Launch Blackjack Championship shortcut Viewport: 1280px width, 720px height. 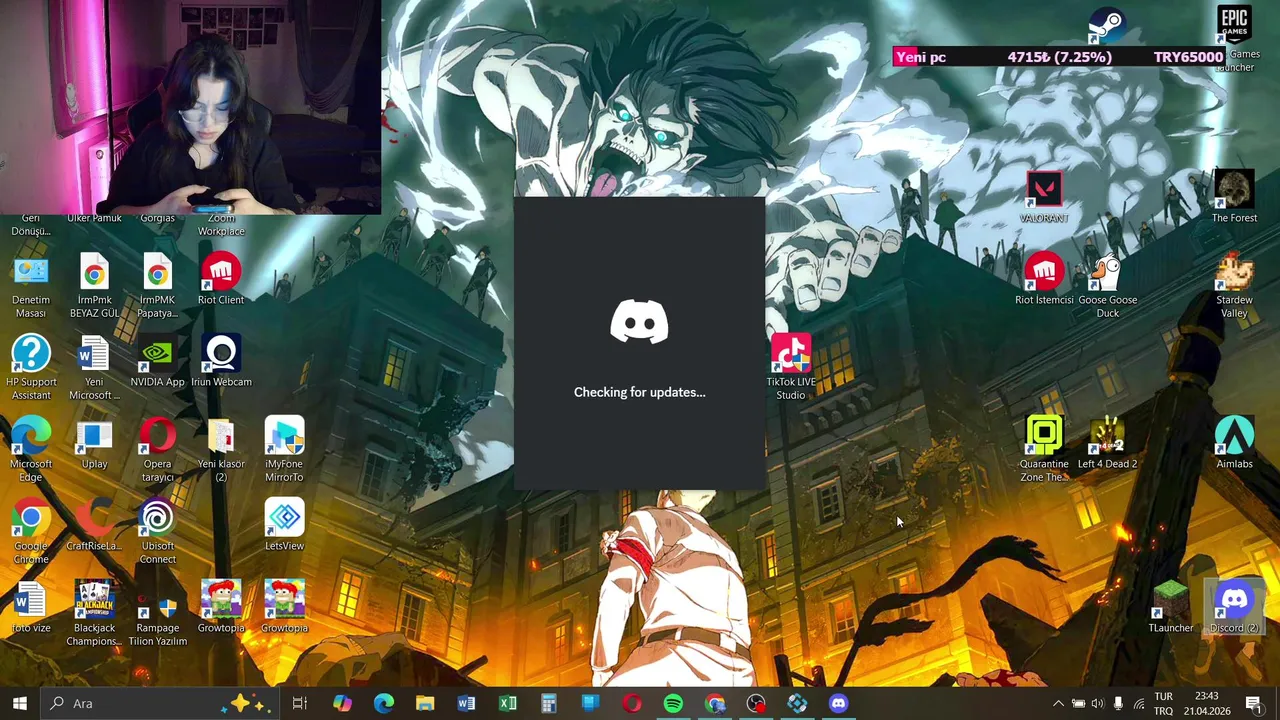coord(94,614)
